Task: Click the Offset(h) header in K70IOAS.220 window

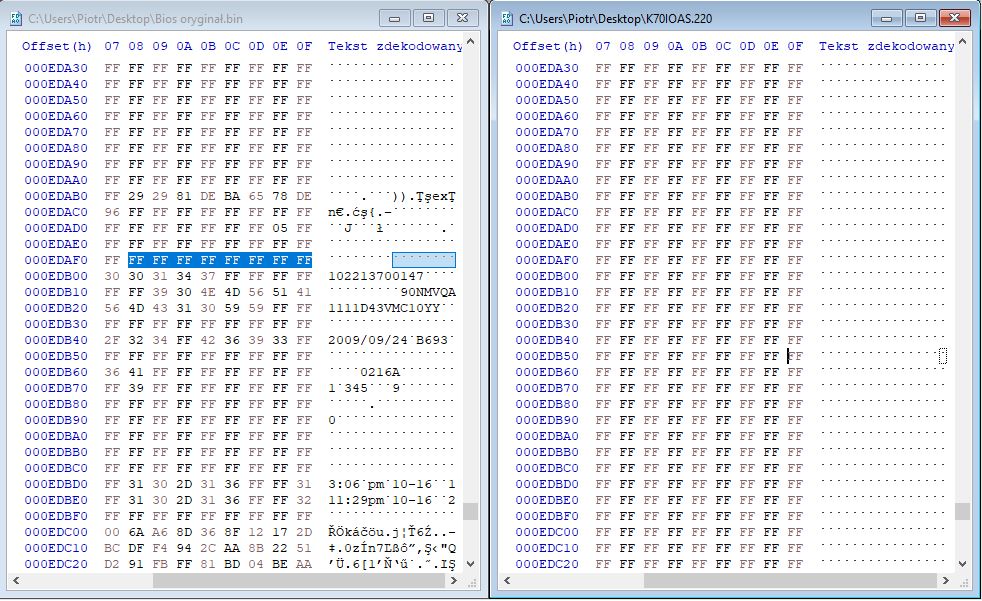Action: (x=547, y=46)
